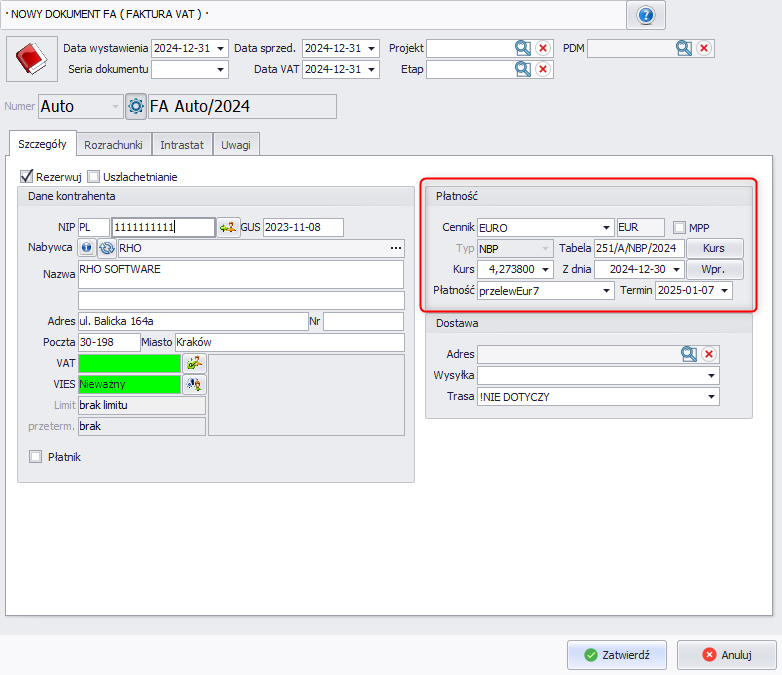This screenshot has width=782, height=675.
Task: Click the red book icon button
Action: point(31,58)
